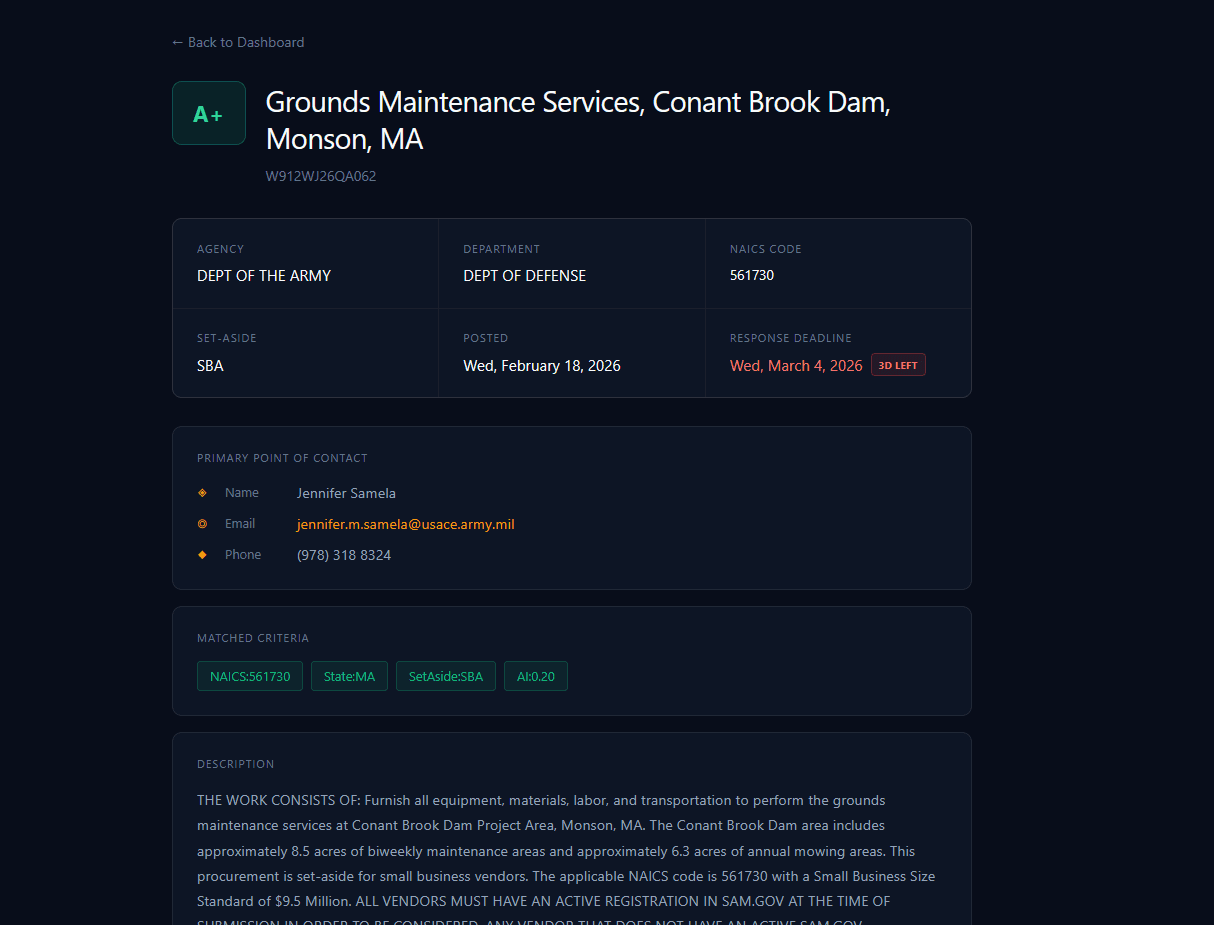Click the circular icon beside Email
The height and width of the screenshot is (925, 1214).
pos(202,523)
